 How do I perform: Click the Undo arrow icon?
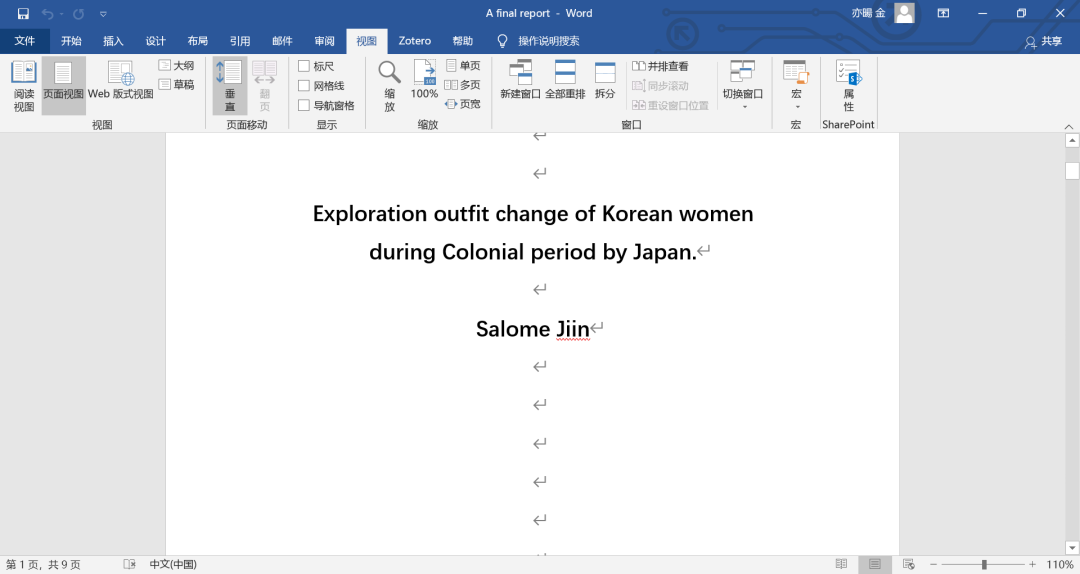pyautogui.click(x=47, y=14)
